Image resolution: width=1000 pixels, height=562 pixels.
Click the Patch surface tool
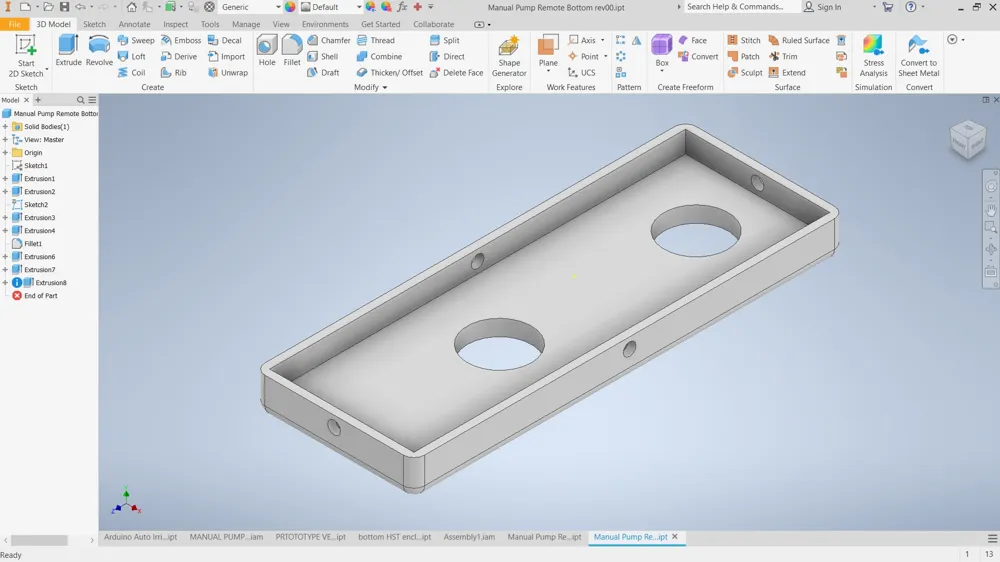click(744, 56)
